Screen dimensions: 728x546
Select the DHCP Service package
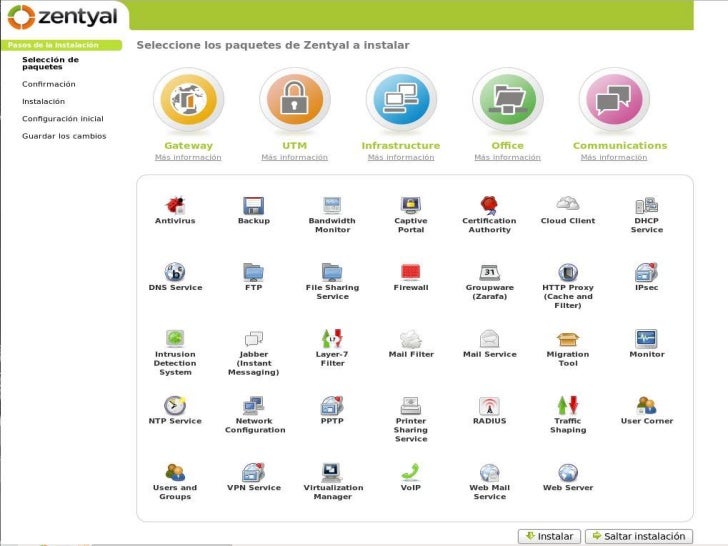647,214
